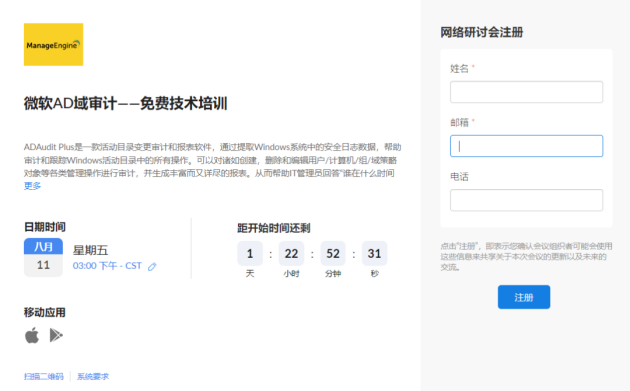Click the 03:00 下午 - CST time link
The width and height of the screenshot is (630, 391).
coord(107,266)
